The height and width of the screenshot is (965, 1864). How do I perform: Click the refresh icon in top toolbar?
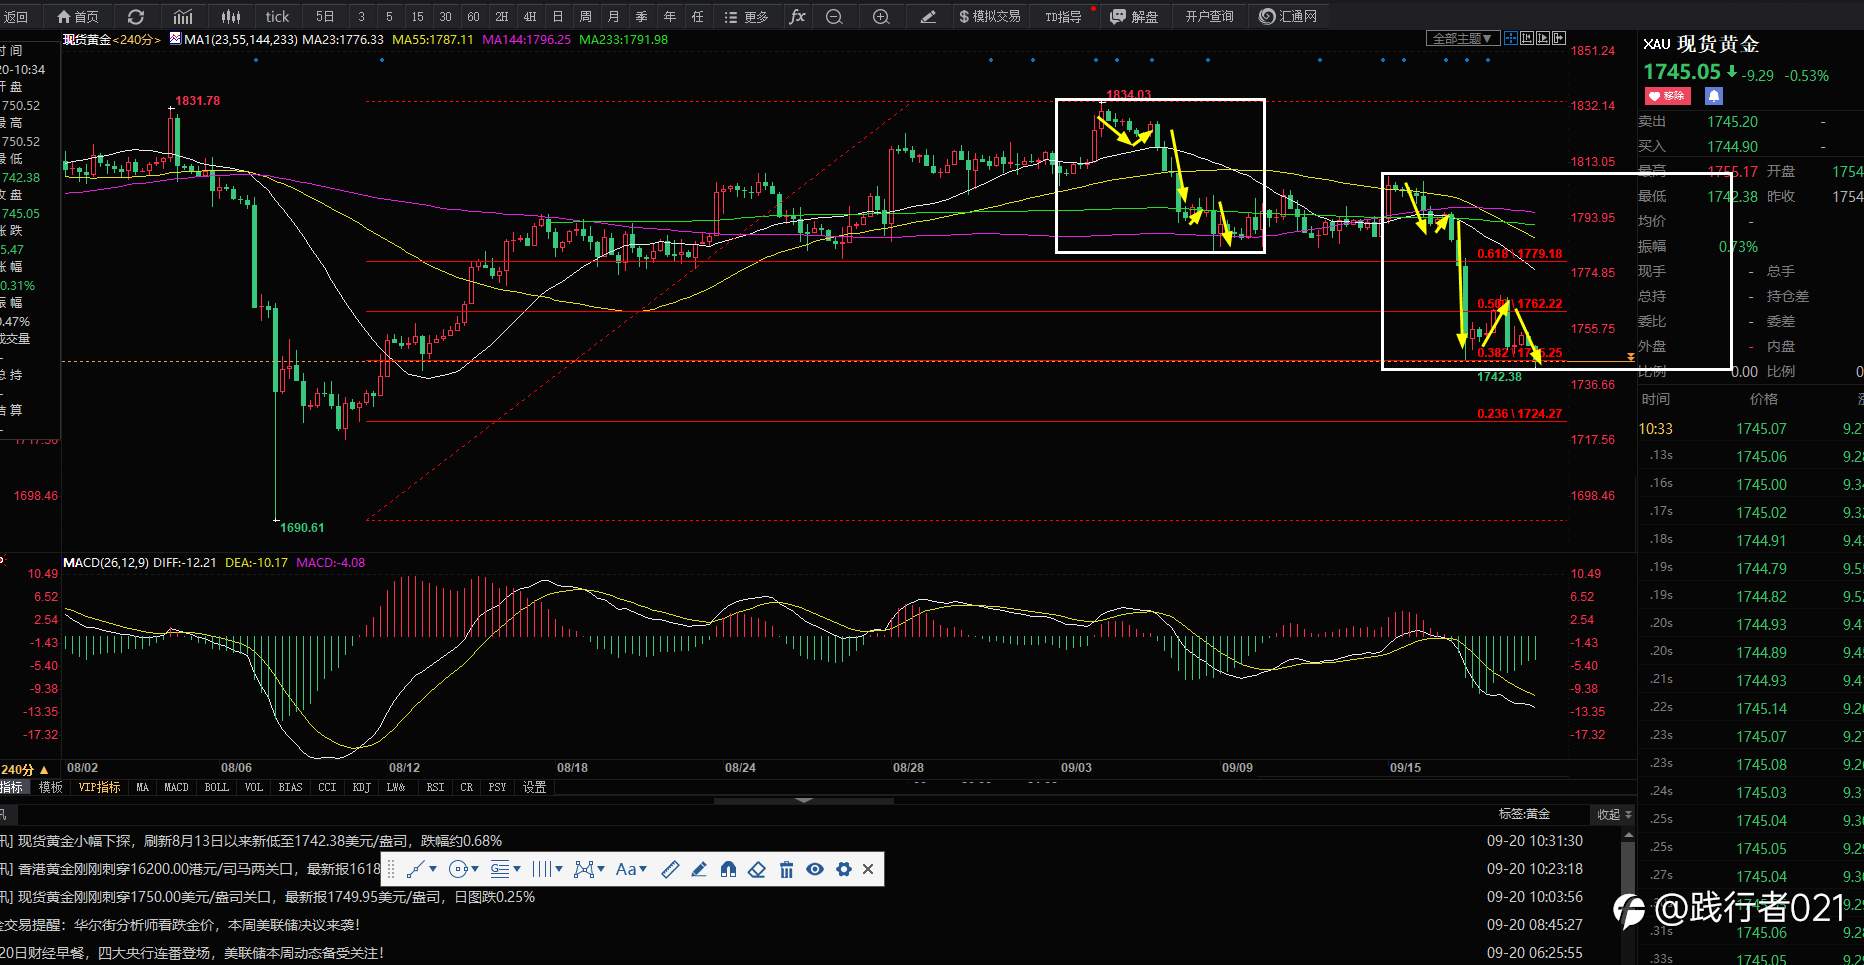point(136,16)
